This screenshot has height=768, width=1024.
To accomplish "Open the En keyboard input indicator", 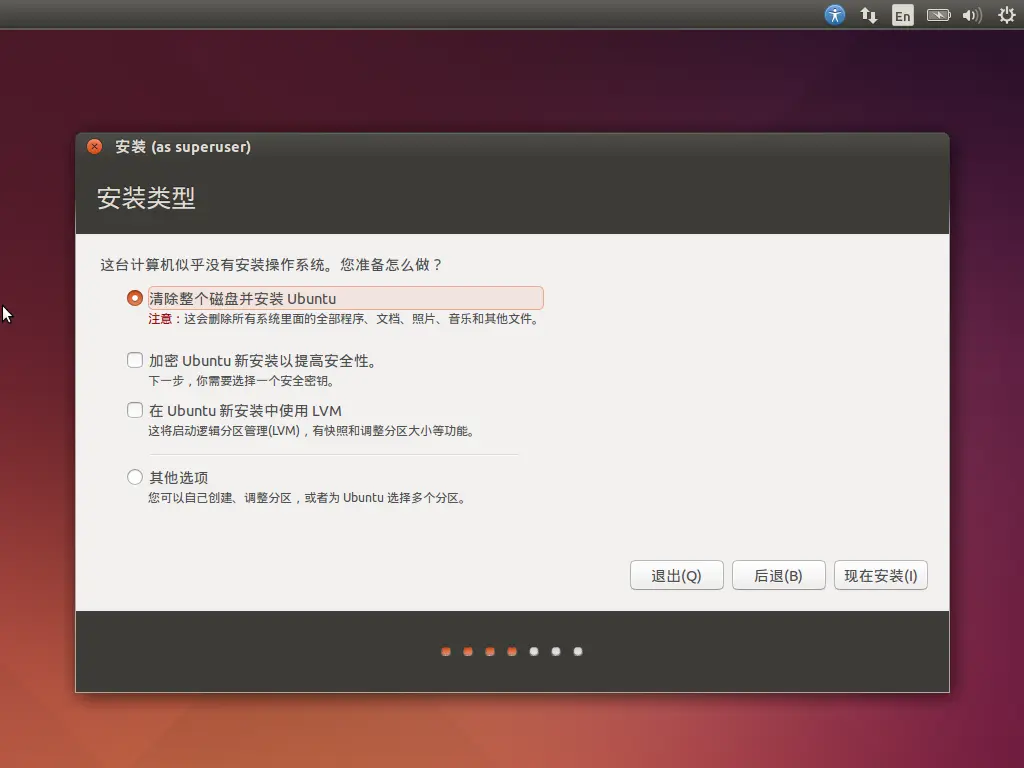I will [x=903, y=15].
